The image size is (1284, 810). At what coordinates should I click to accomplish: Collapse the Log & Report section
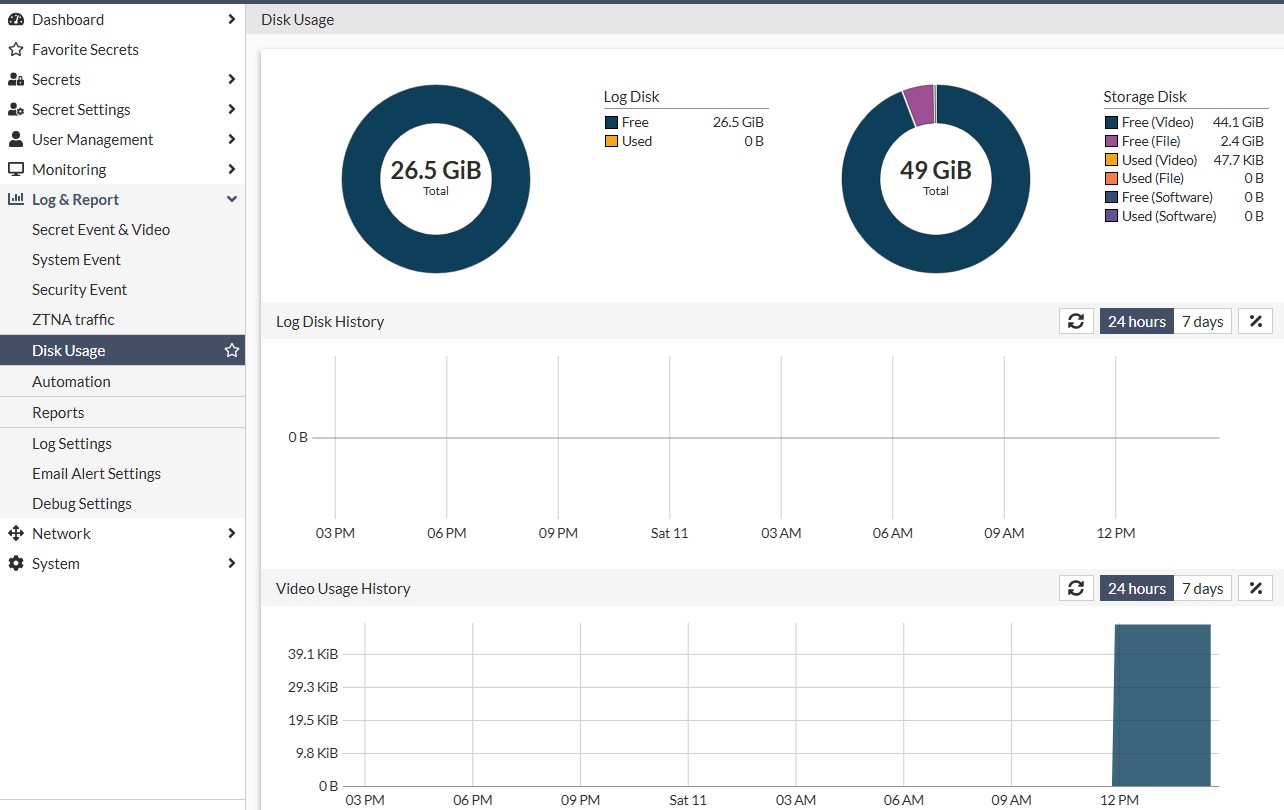[x=232, y=199]
